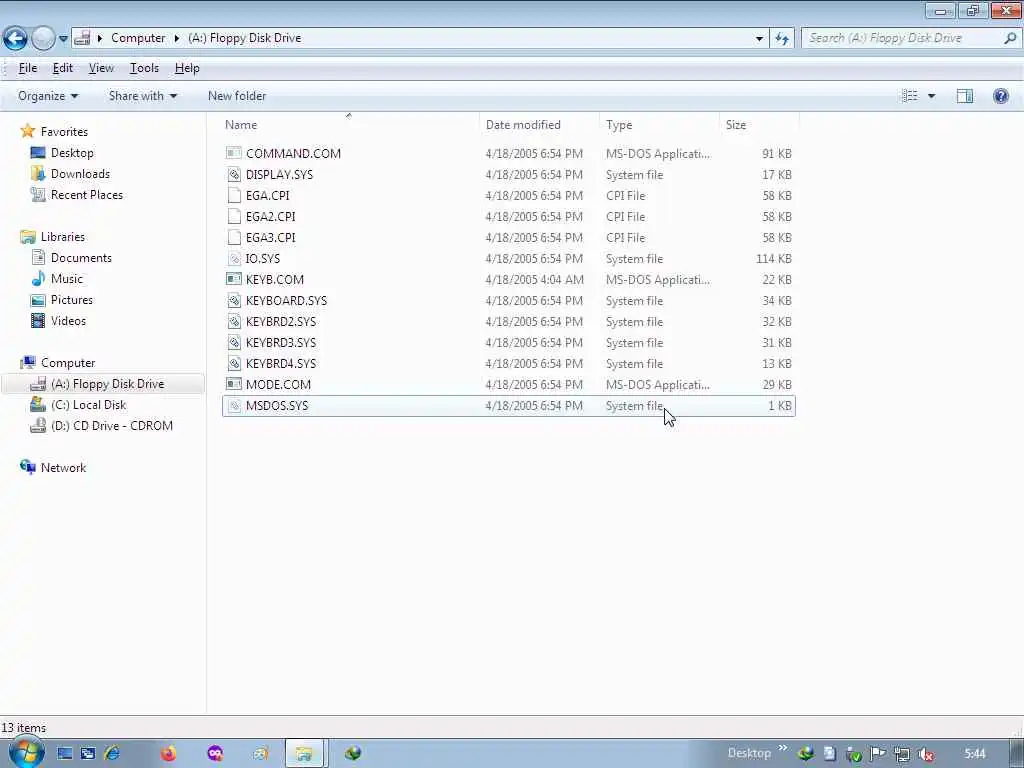
Task: Open the View menu
Action: (x=101, y=68)
